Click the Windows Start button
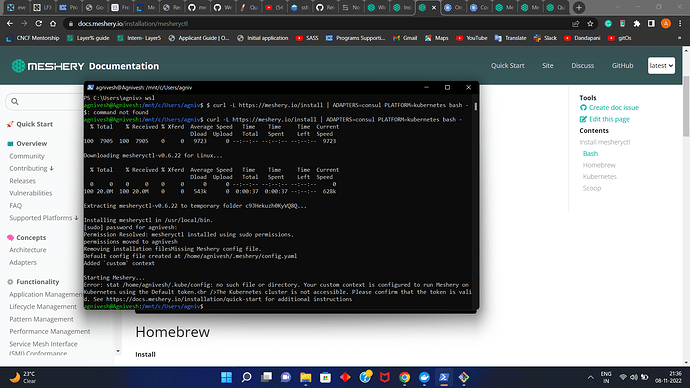 point(227,377)
